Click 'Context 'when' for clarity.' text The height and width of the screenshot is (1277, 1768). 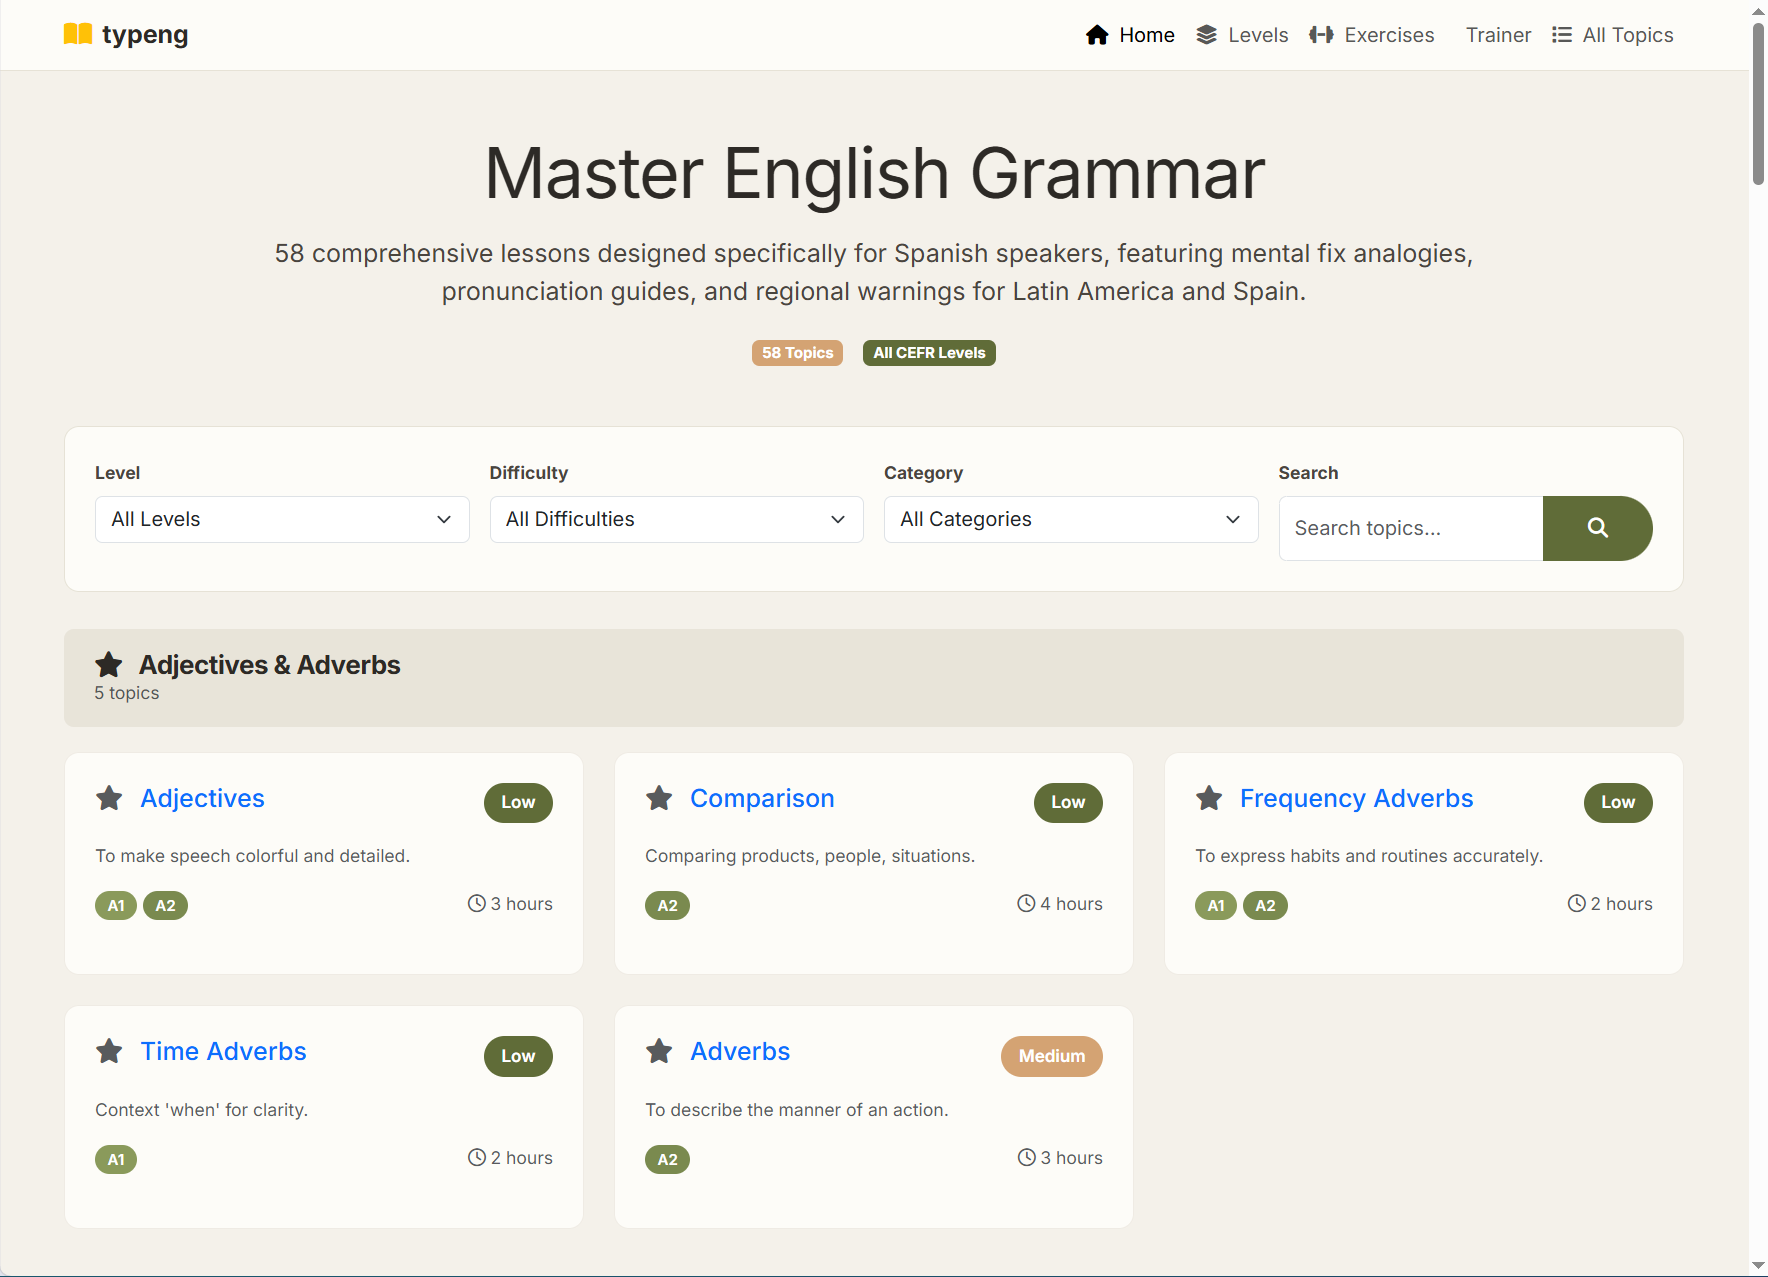(202, 1110)
